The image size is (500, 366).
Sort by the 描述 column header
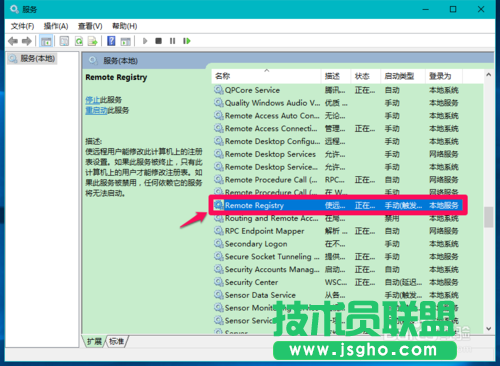click(336, 76)
